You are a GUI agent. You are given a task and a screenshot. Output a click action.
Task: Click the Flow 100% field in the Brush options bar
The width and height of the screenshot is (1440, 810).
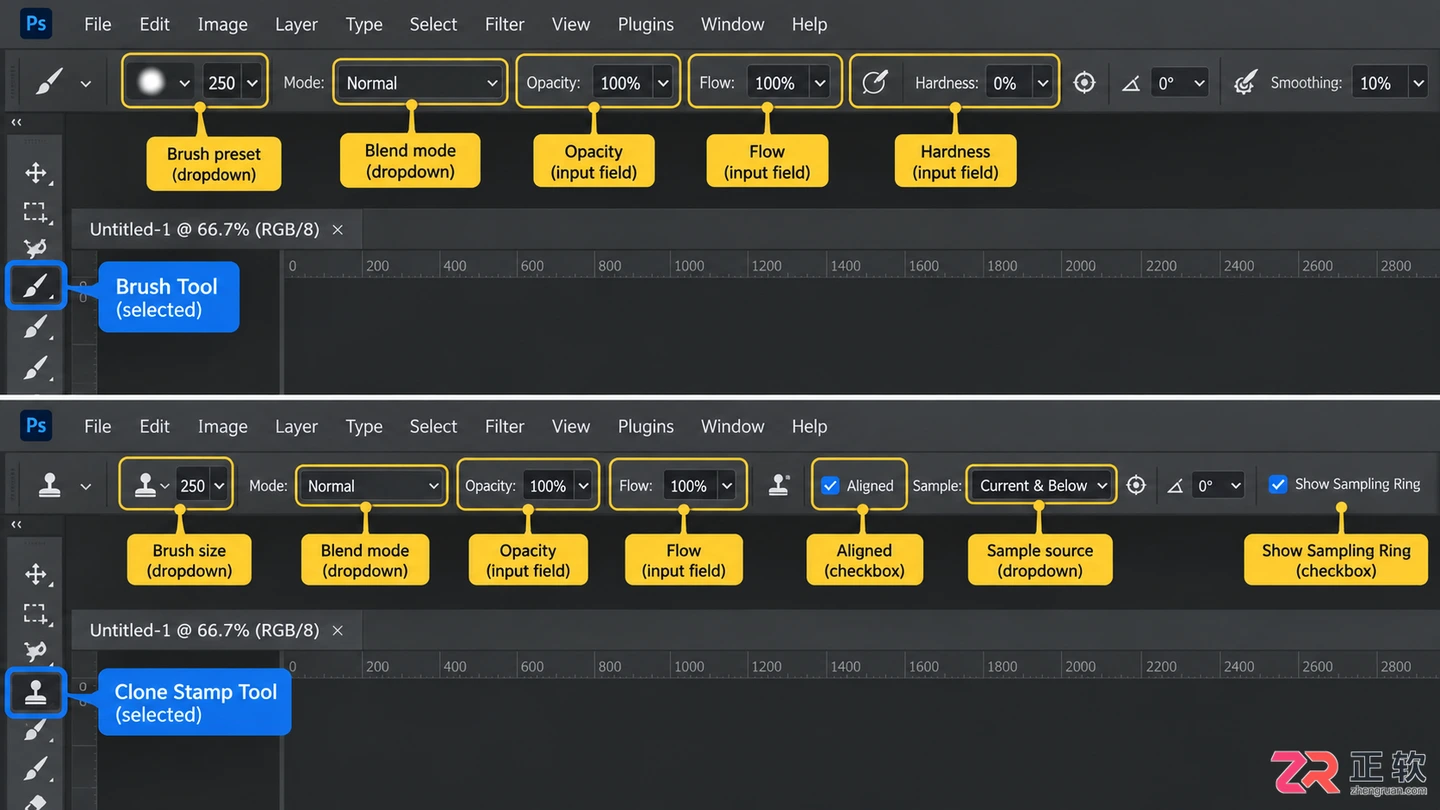tap(775, 83)
